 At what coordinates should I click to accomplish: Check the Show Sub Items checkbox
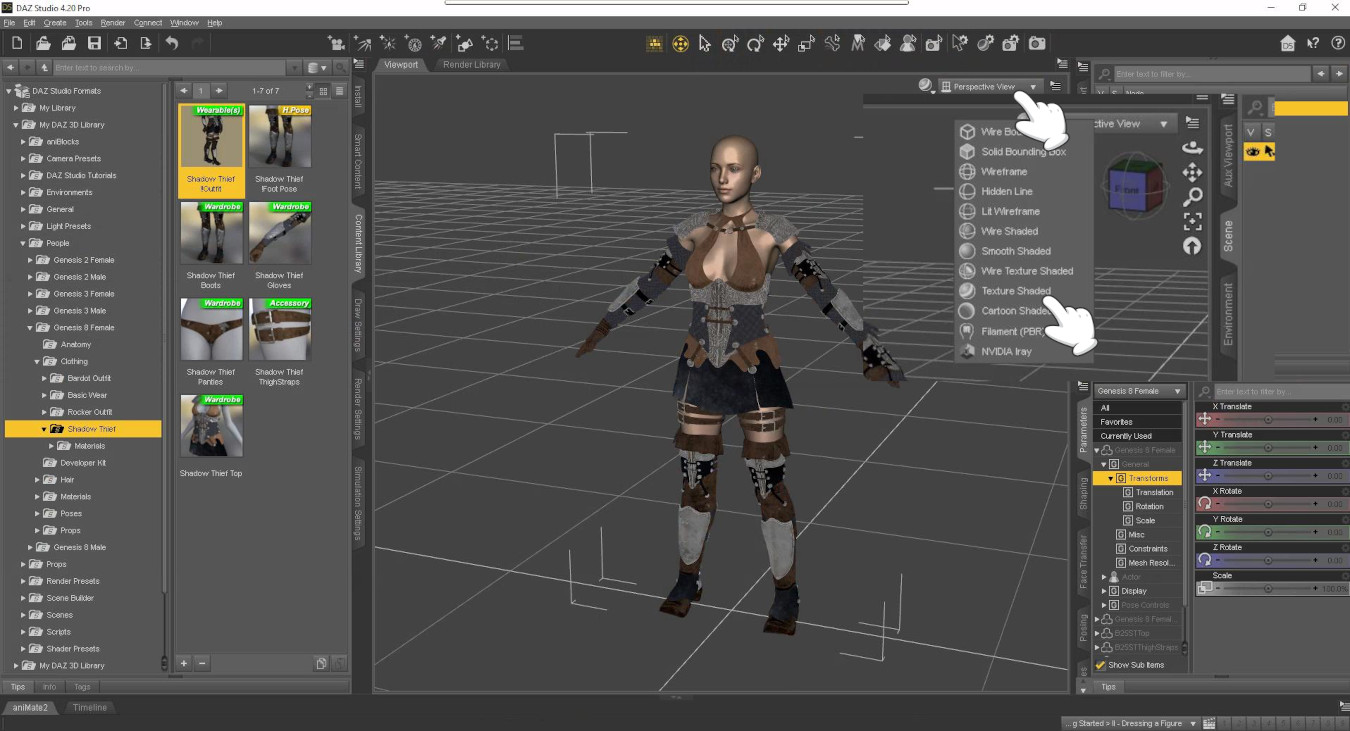1100,664
